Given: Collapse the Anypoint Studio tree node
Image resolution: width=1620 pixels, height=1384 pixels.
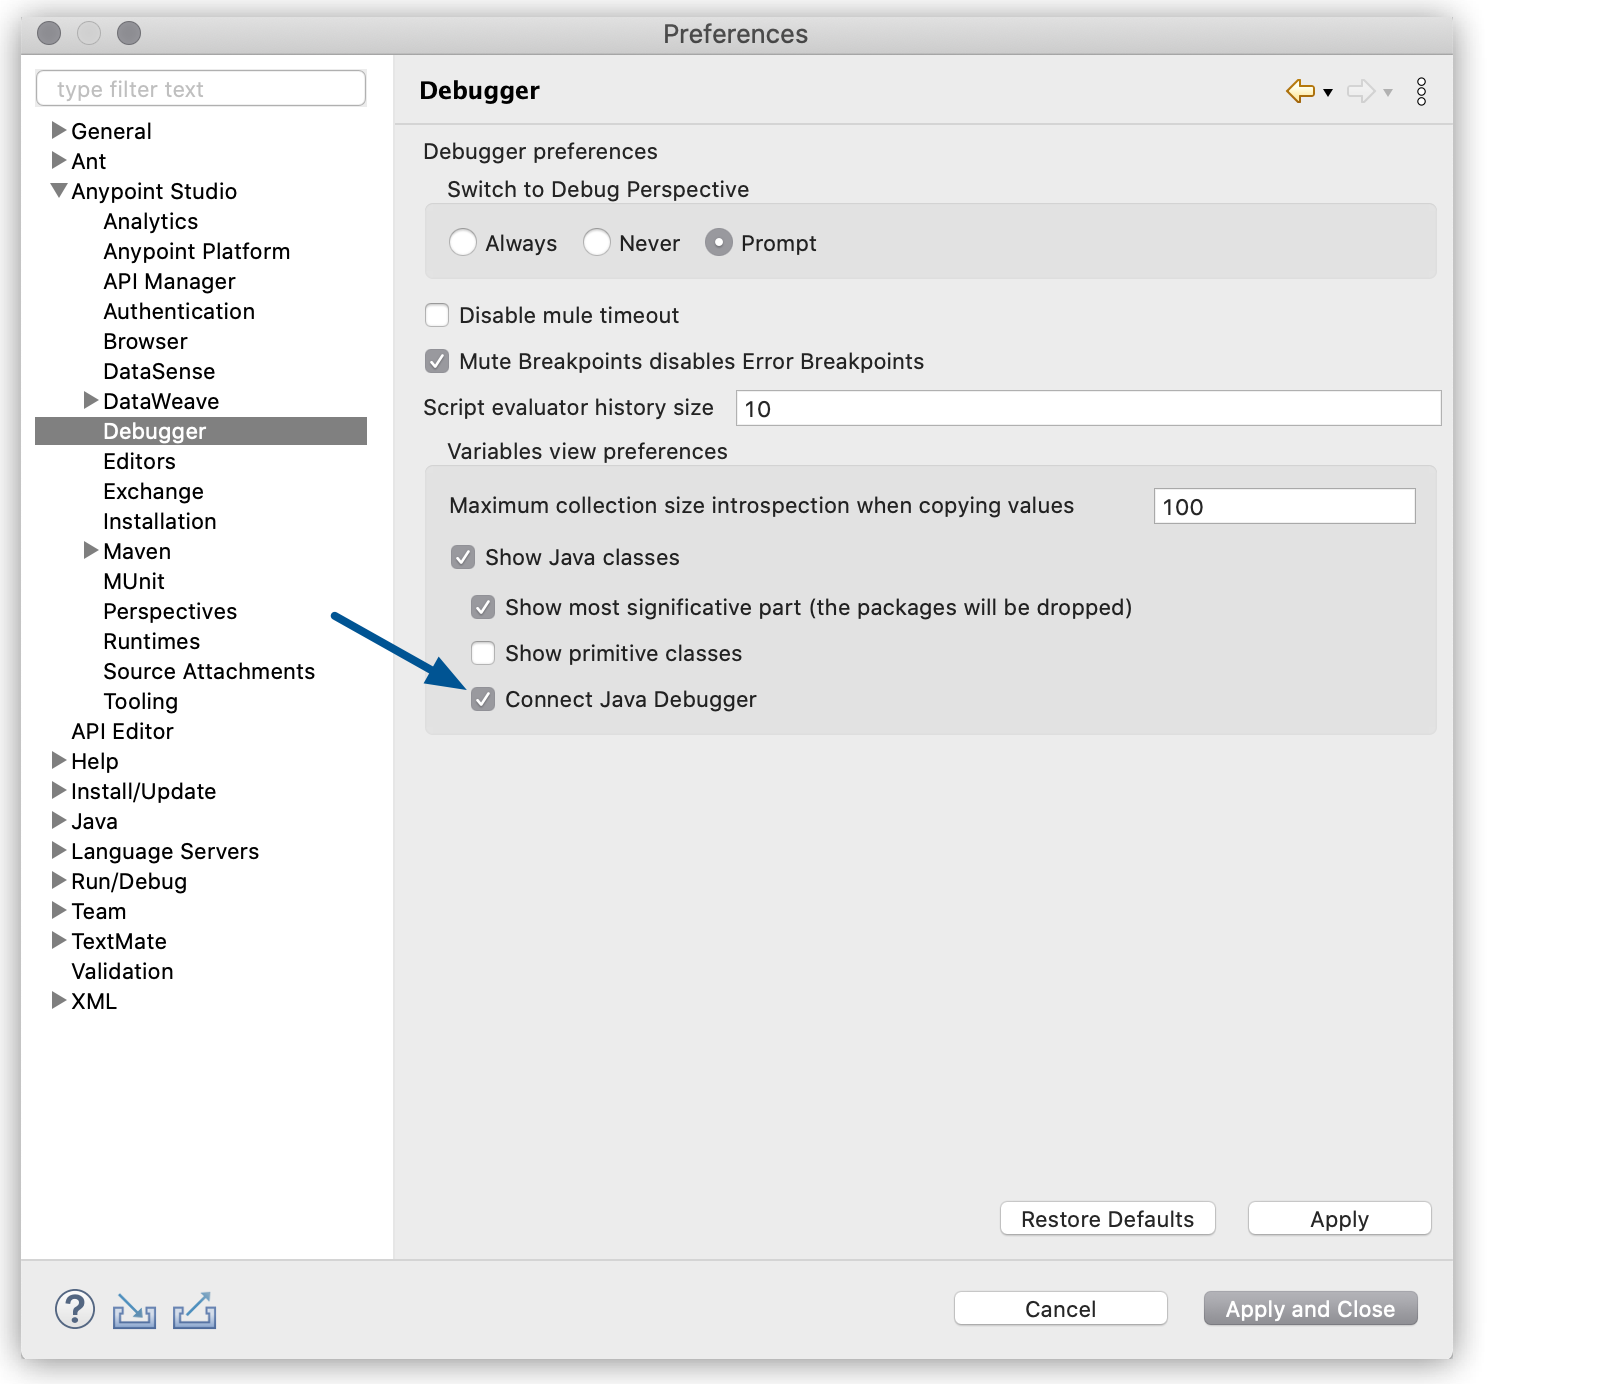Looking at the screenshot, I should coord(59,190).
